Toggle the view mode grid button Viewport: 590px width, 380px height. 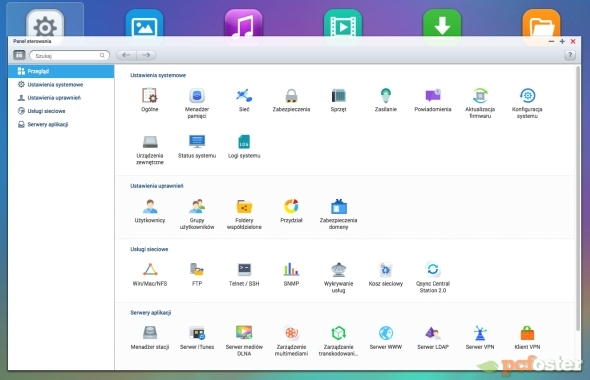pyautogui.click(x=19, y=55)
